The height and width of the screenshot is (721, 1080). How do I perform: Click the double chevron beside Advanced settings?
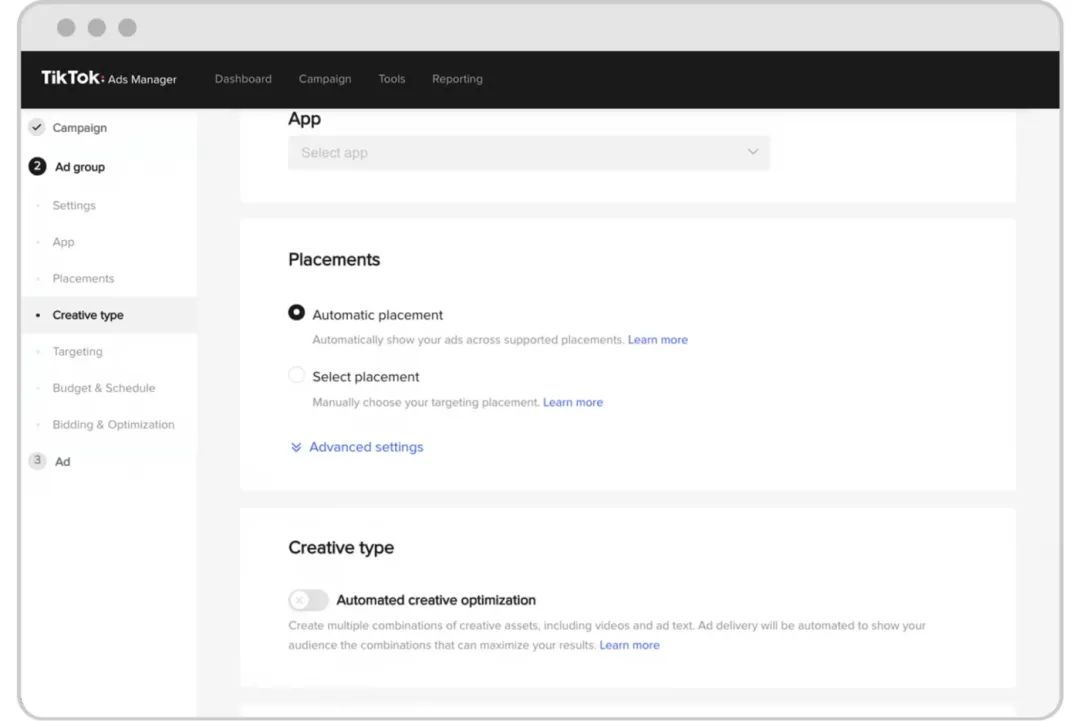click(296, 447)
